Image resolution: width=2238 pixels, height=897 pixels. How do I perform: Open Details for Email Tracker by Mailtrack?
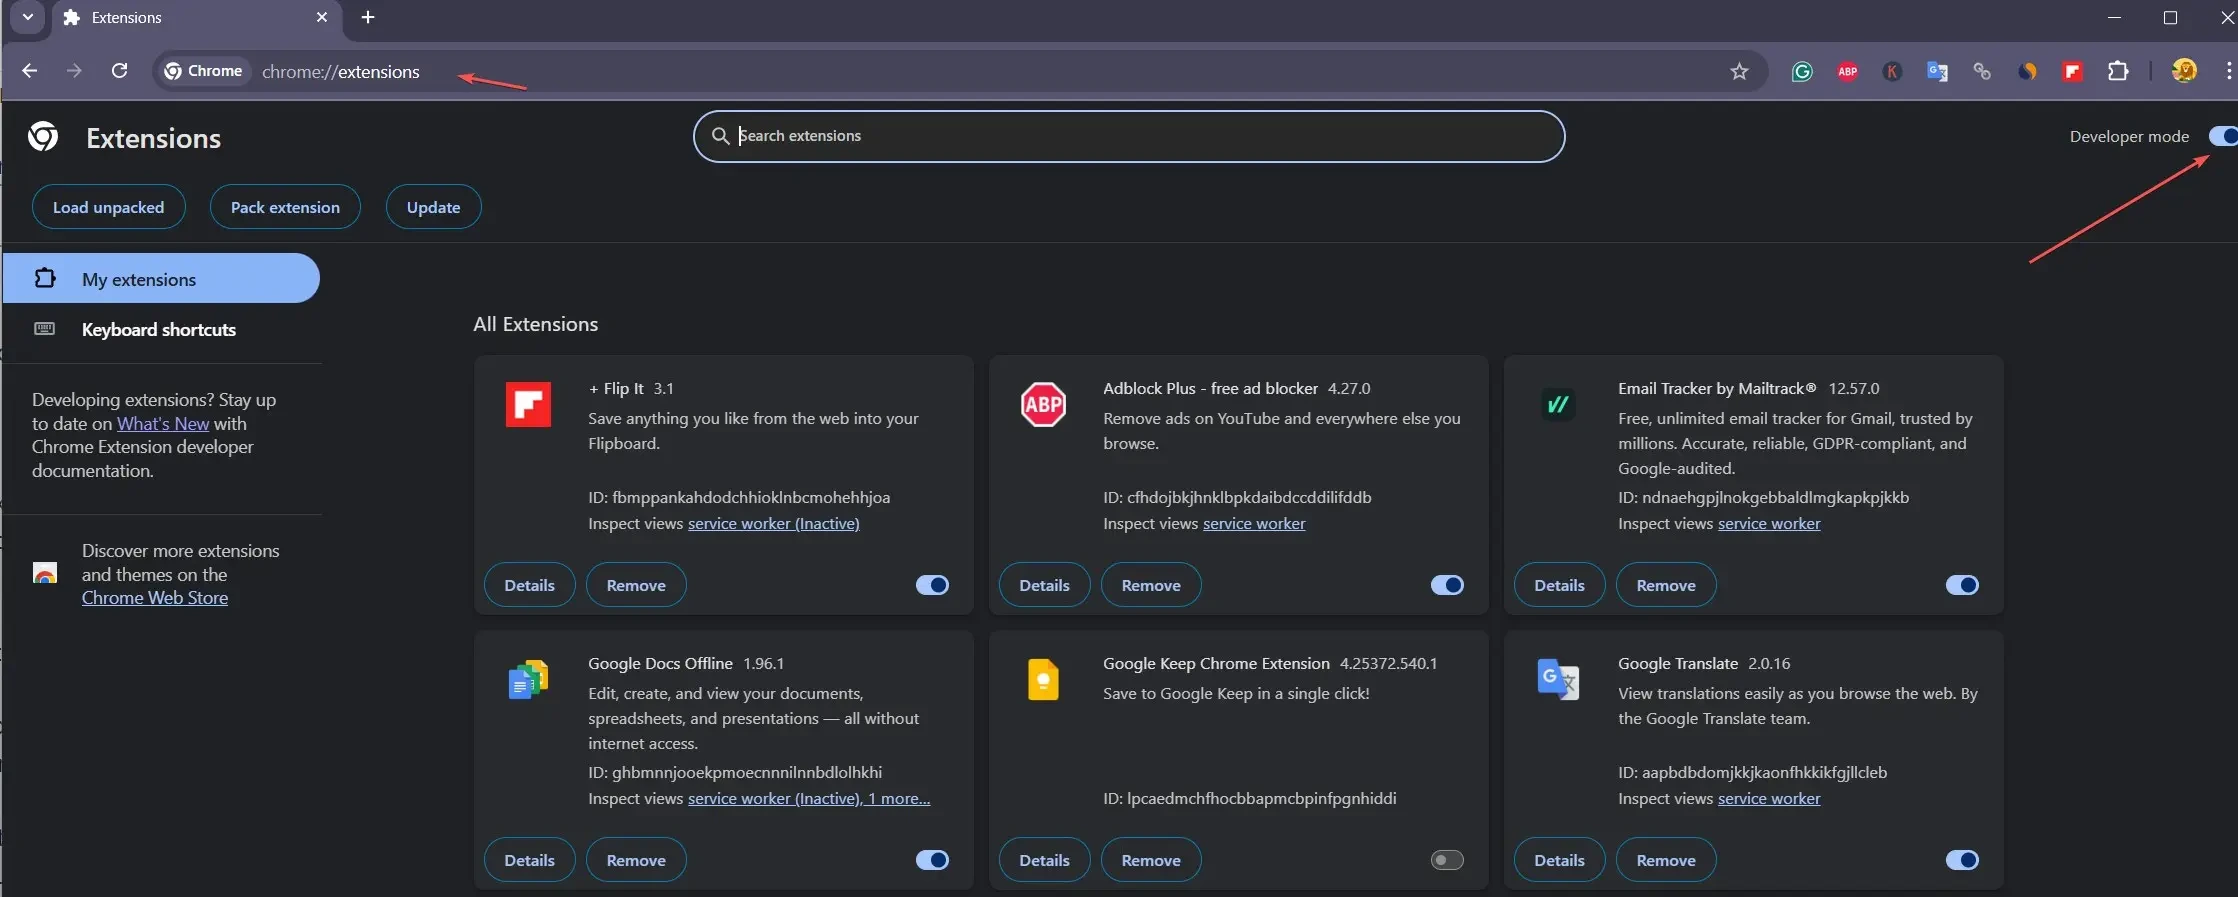1559,585
